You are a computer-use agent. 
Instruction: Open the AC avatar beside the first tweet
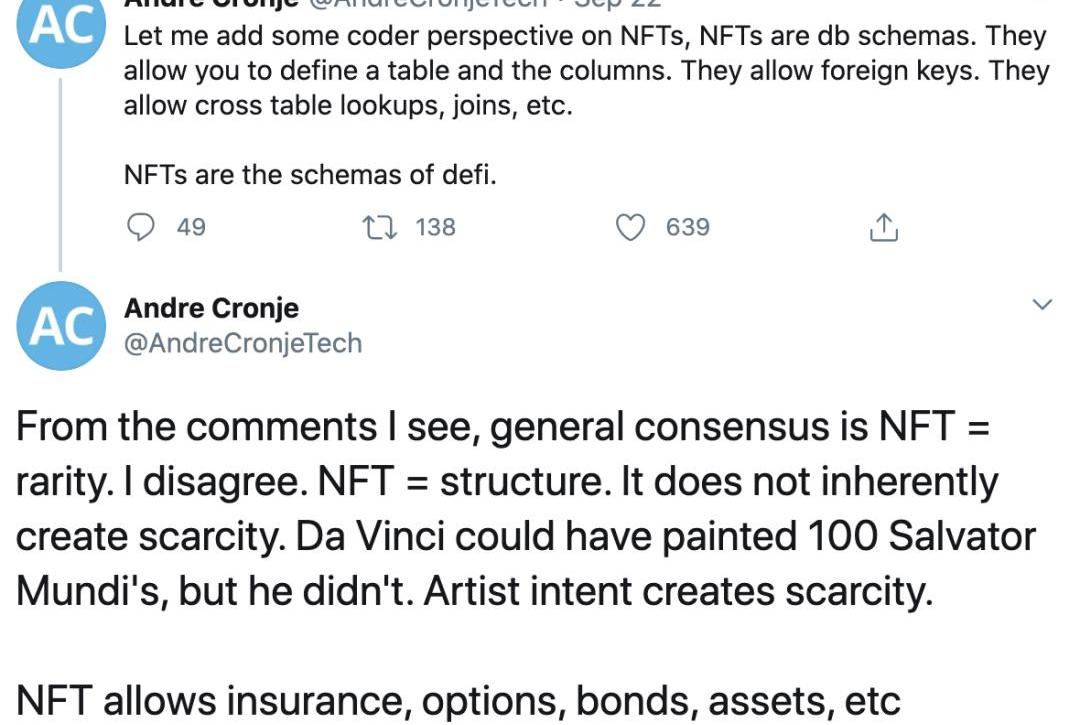pyautogui.click(x=61, y=28)
